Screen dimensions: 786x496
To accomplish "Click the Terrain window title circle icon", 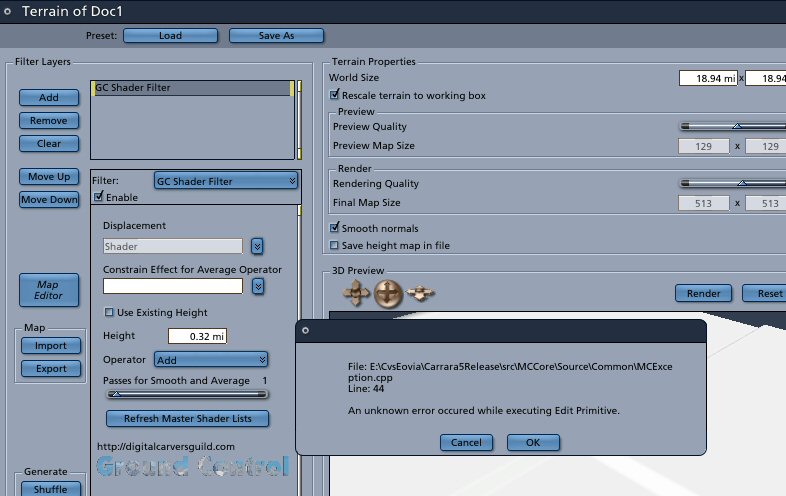I will [x=7, y=11].
